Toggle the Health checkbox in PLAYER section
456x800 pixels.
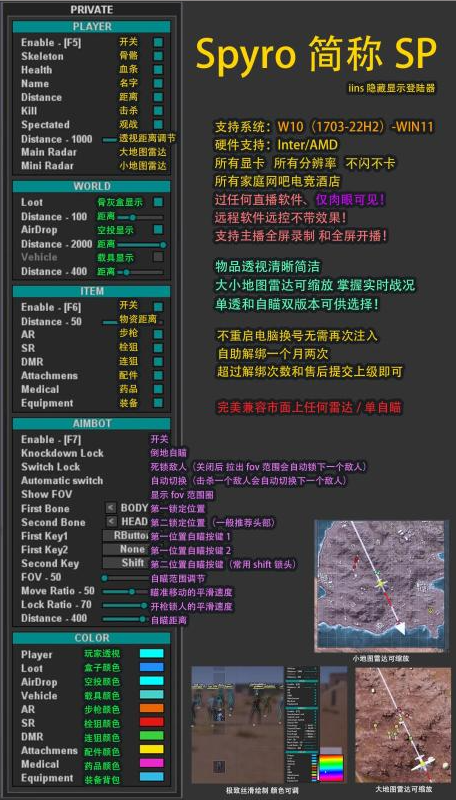158,70
